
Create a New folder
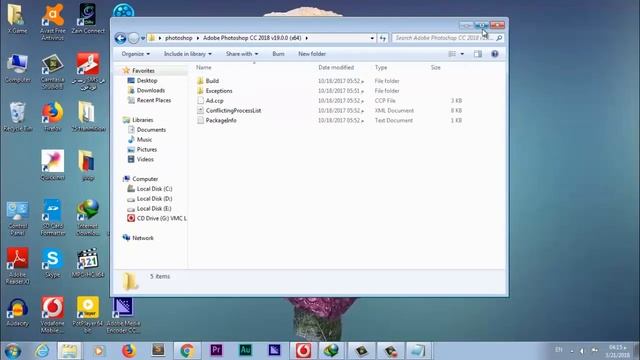tap(312, 54)
